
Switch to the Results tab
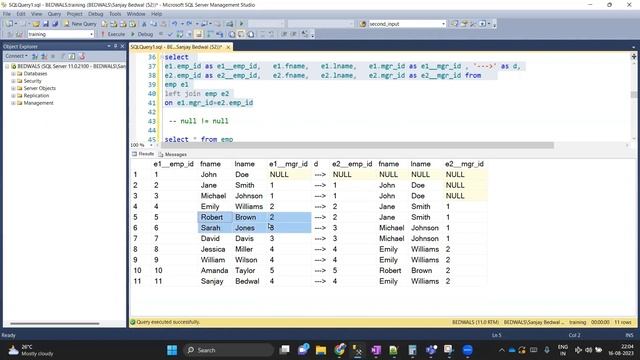[x=143, y=154]
